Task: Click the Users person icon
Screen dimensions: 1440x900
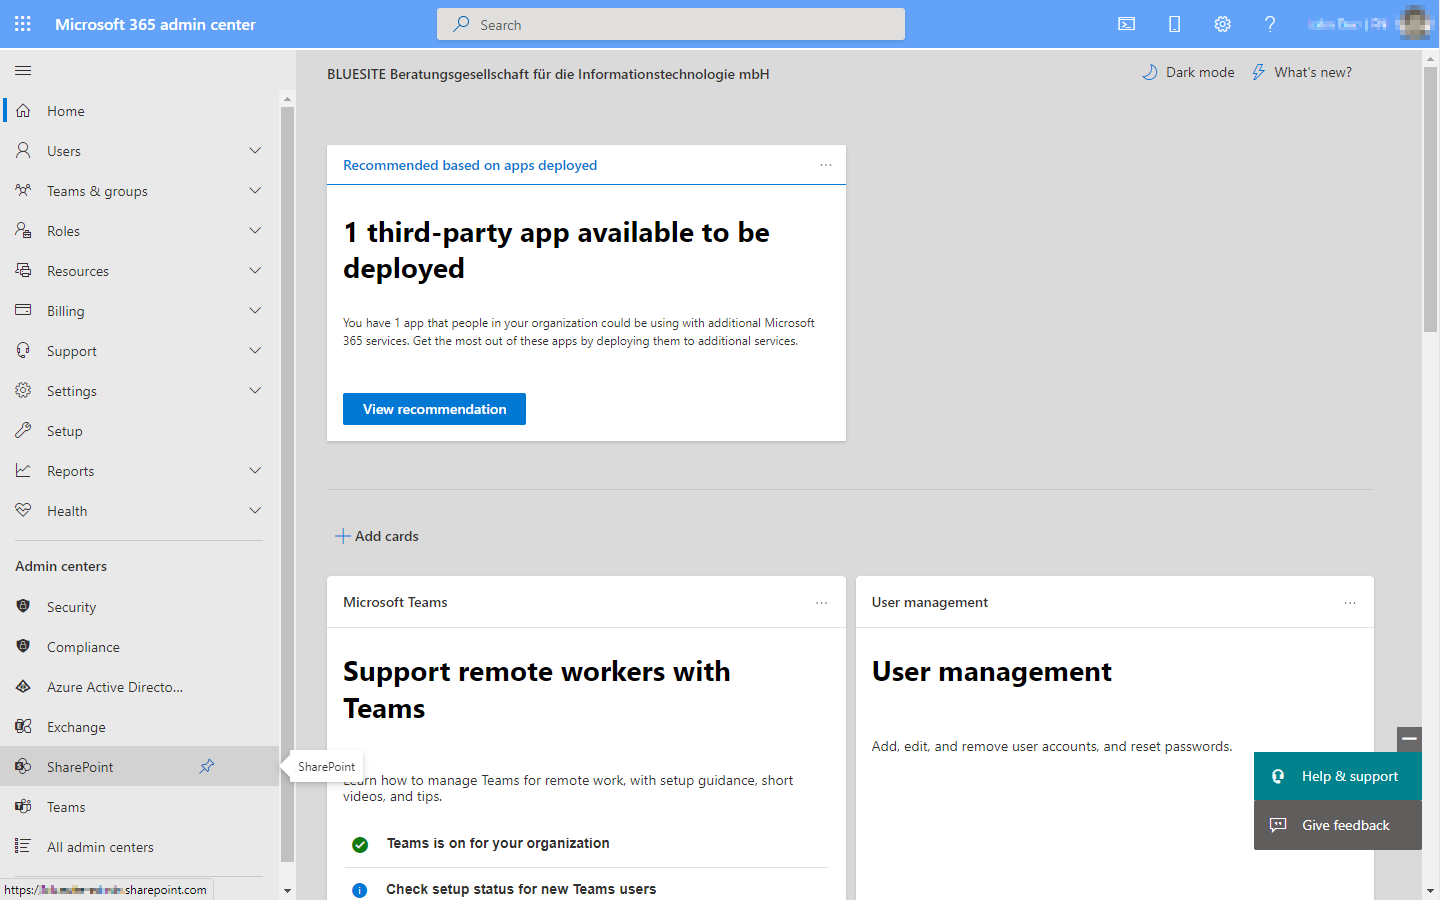Action: [x=23, y=151]
